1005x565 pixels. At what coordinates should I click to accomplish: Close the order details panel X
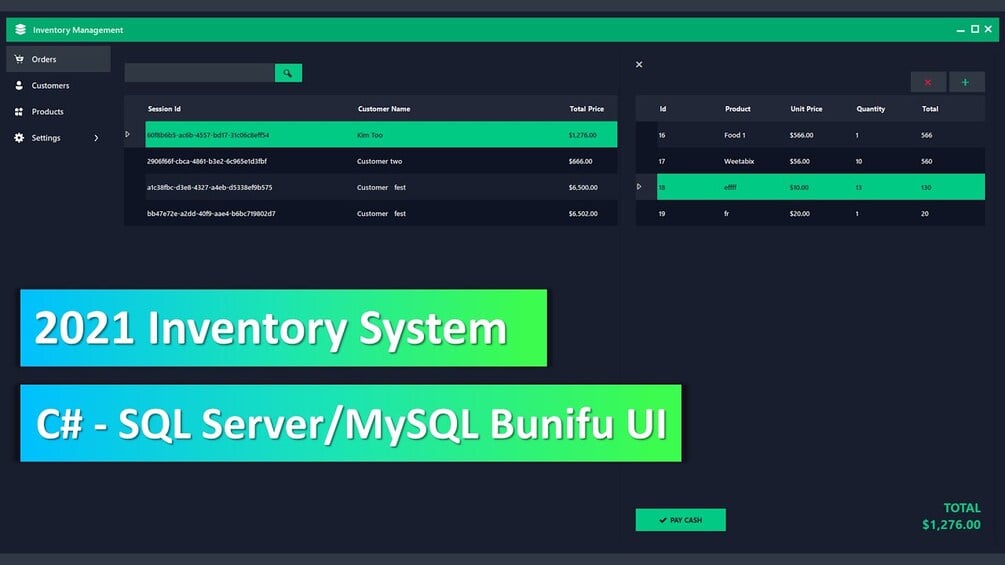639,64
